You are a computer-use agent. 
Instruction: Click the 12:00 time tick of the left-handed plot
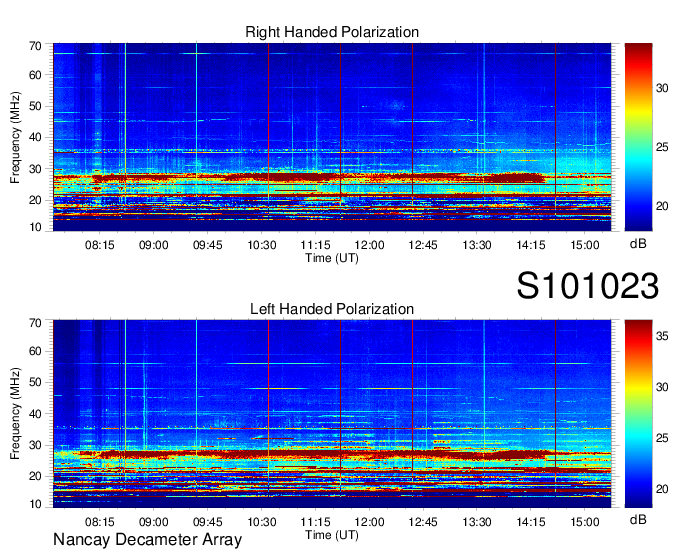369,522
